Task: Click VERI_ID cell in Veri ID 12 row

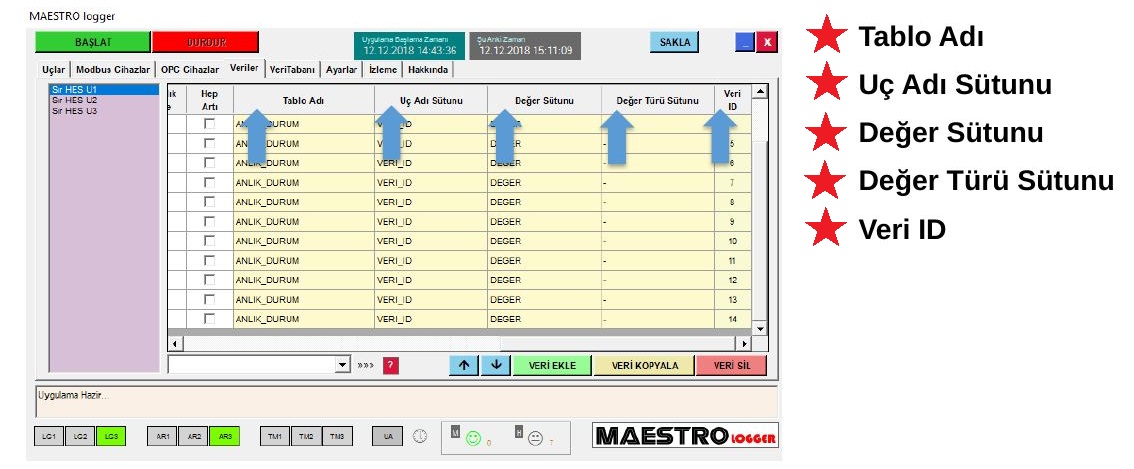Action: coord(431,279)
